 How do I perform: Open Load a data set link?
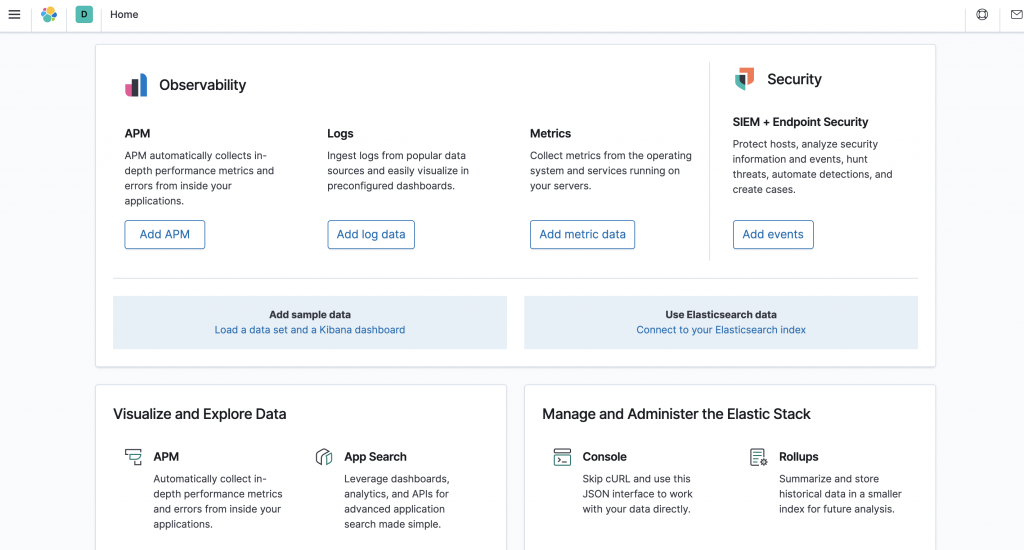tap(310, 330)
